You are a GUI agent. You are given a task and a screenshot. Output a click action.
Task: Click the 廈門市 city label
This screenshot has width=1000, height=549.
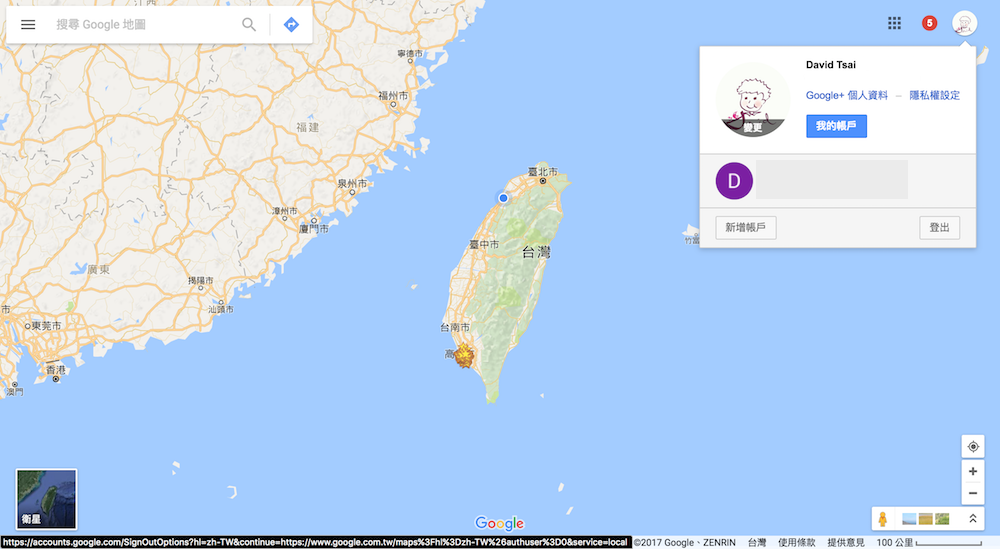314,228
